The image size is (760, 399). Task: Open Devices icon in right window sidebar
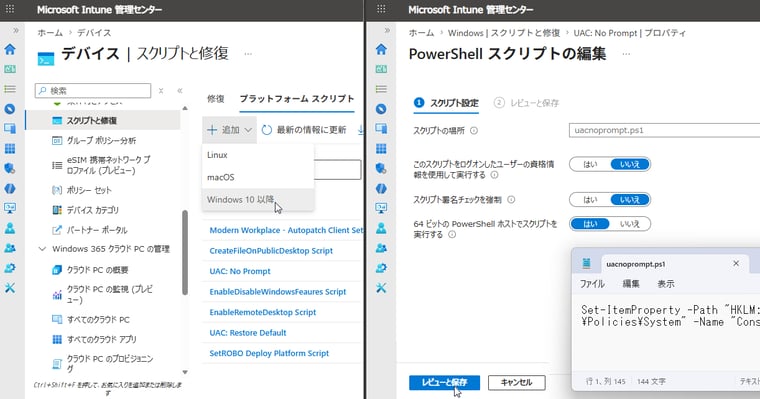[x=381, y=128]
